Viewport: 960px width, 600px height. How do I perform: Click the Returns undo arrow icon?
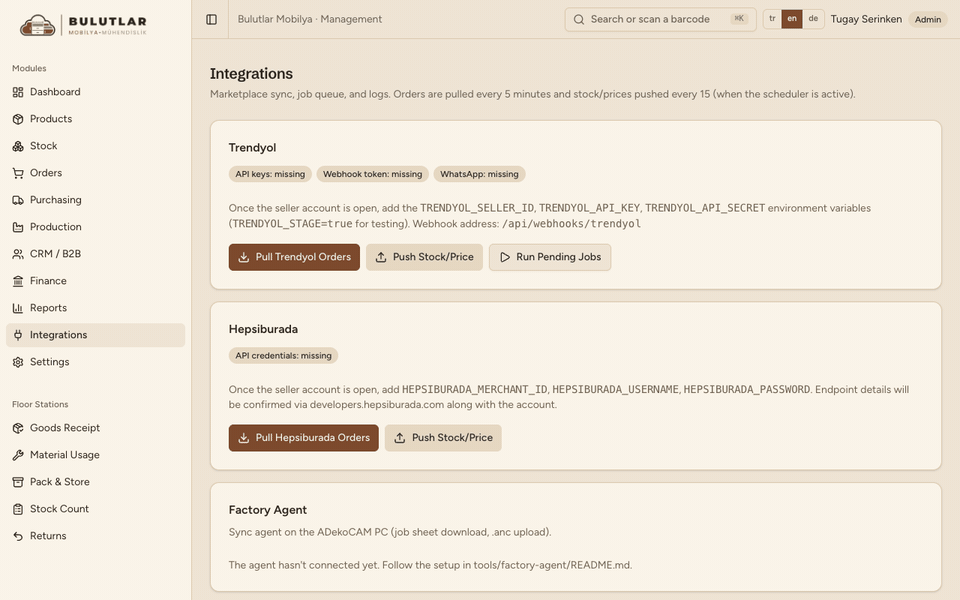point(18,536)
